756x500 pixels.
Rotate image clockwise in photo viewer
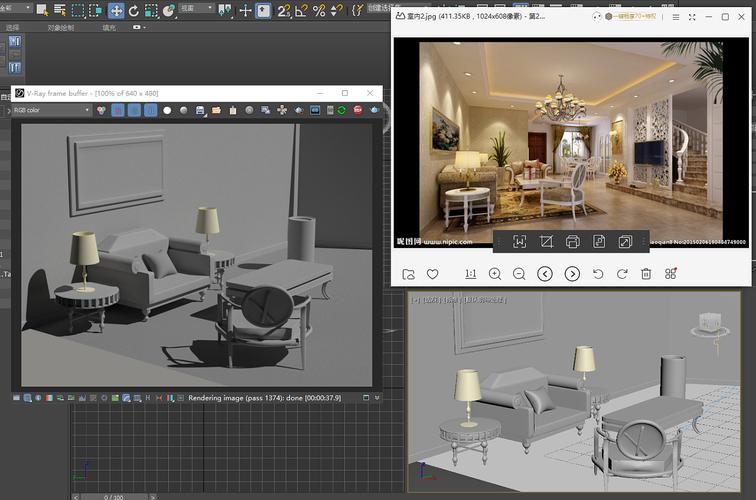[622, 274]
